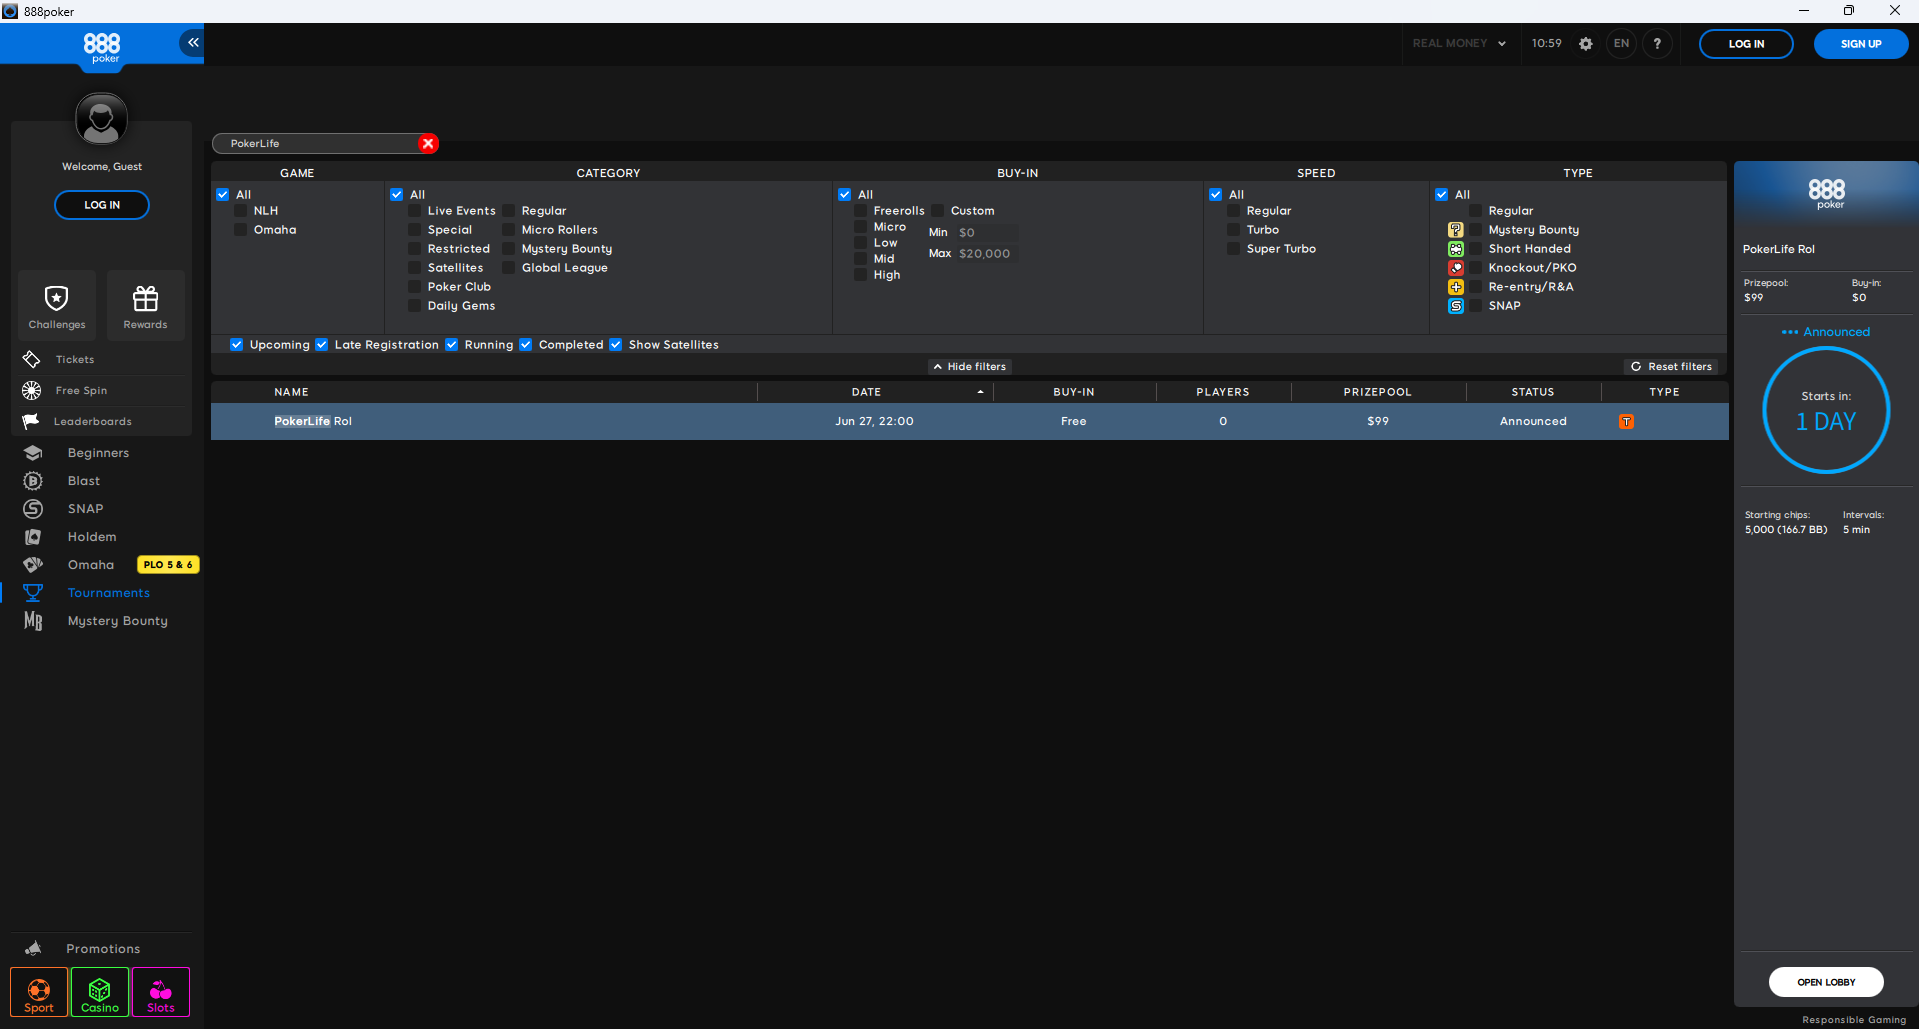Click Knockout/PKO type filter icon
The height and width of the screenshot is (1029, 1919).
click(1456, 268)
